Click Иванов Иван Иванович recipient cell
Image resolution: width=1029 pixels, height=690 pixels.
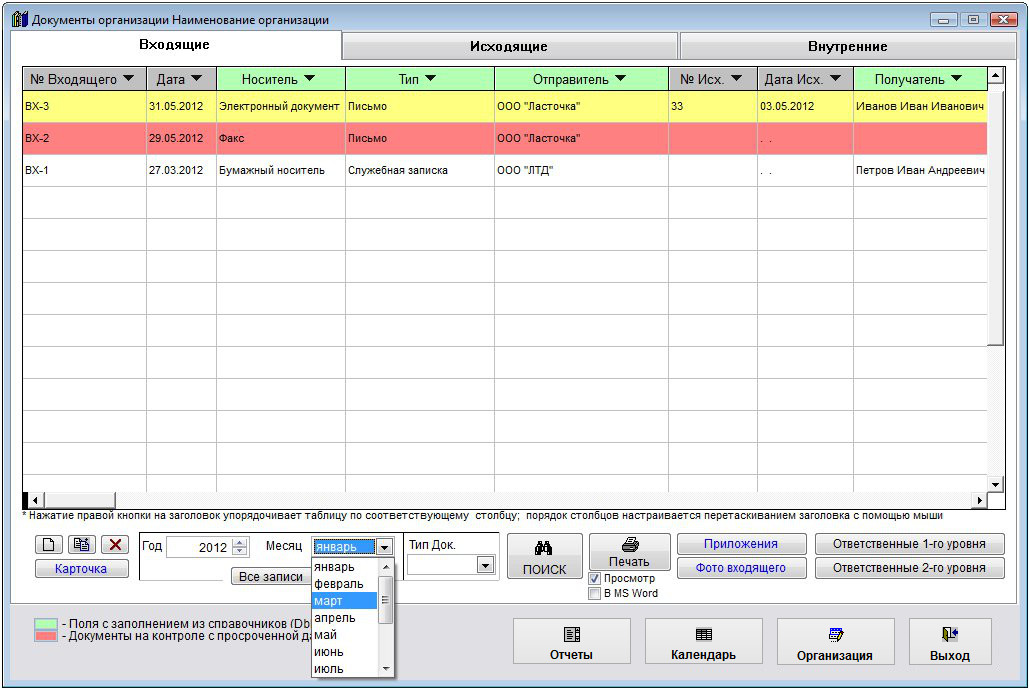920,106
